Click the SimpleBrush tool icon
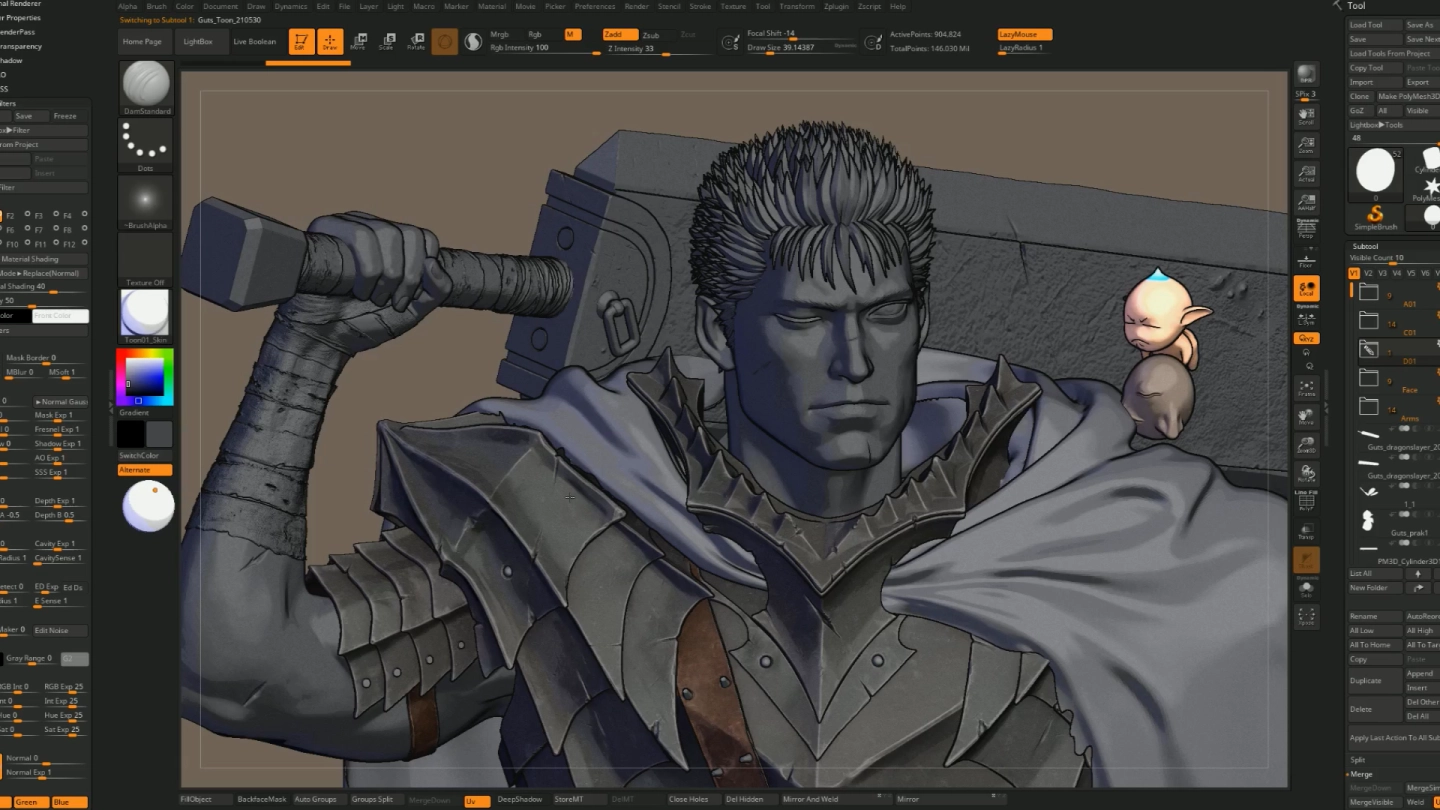Viewport: 1440px width, 810px height. tap(1375, 217)
